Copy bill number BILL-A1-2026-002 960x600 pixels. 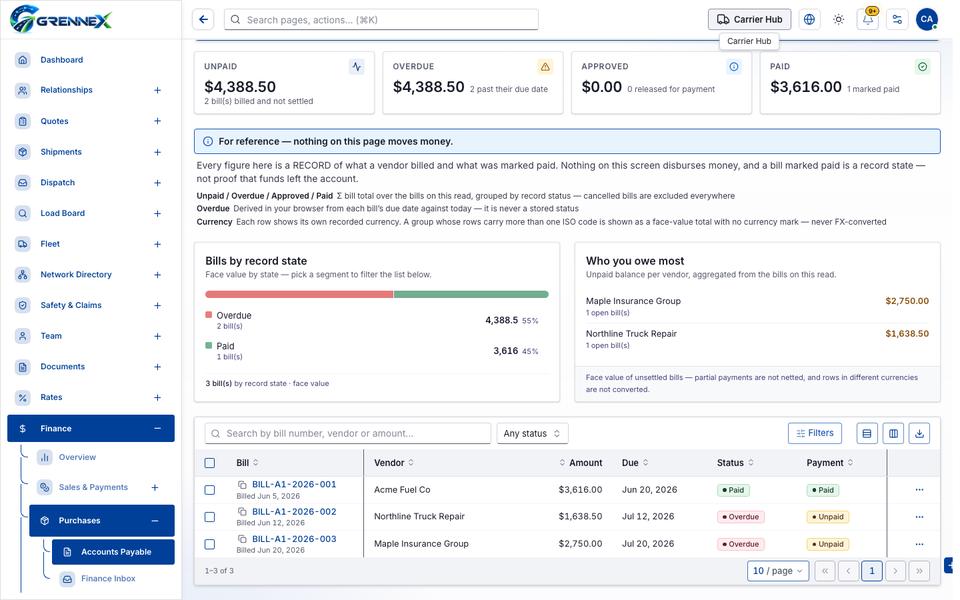242,512
